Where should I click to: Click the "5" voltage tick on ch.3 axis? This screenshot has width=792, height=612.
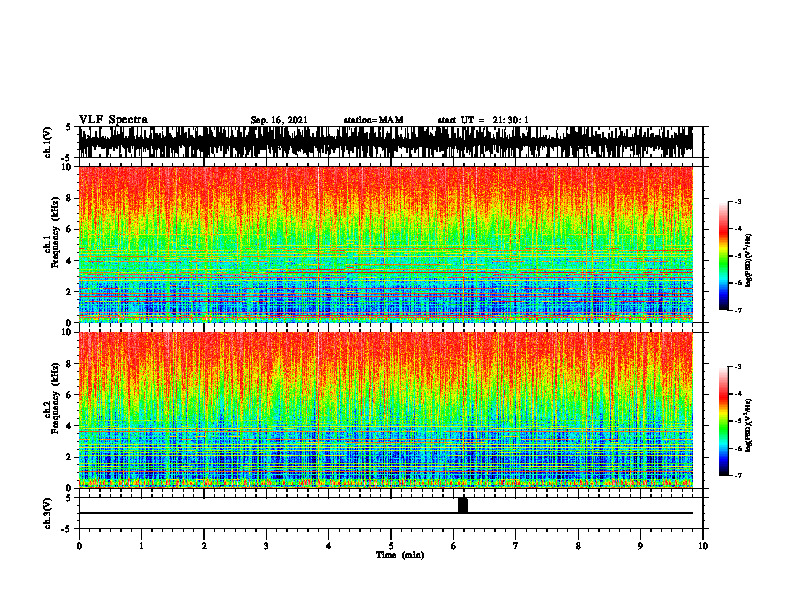[68, 497]
